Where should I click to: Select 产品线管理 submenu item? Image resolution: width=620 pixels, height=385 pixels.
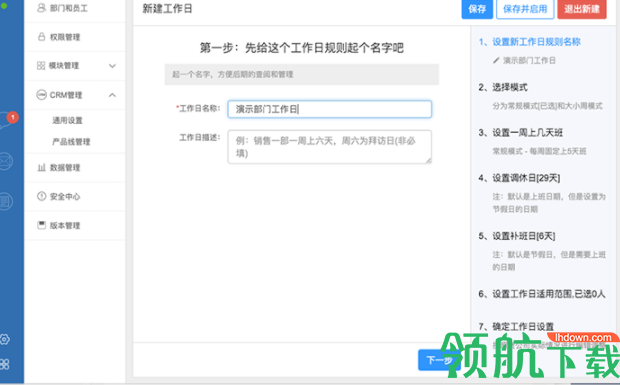tap(71, 142)
